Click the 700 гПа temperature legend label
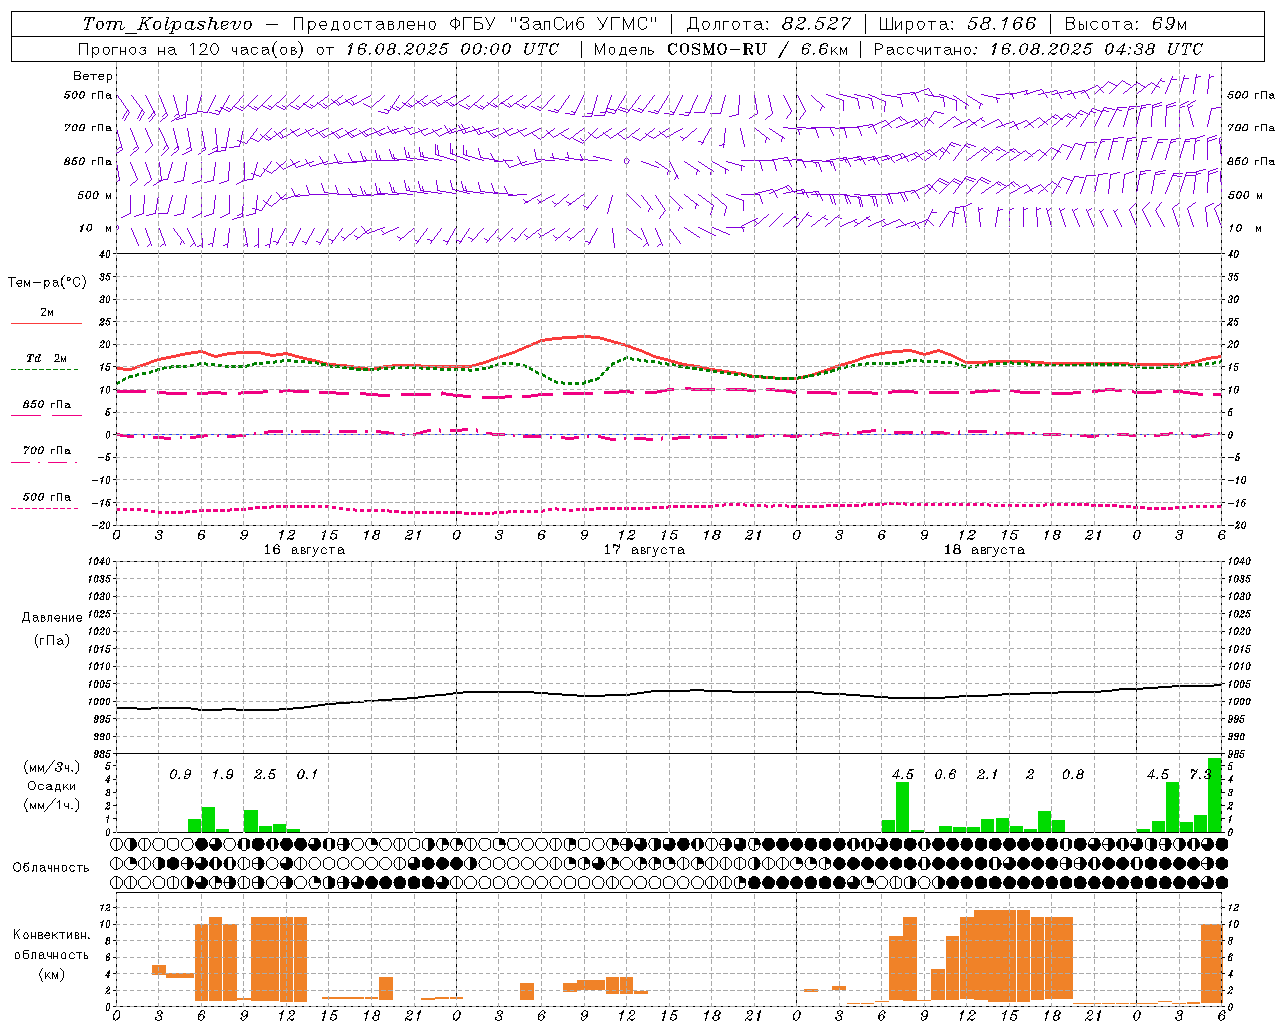The height and width of the screenshot is (1024, 1280). tap(46, 450)
